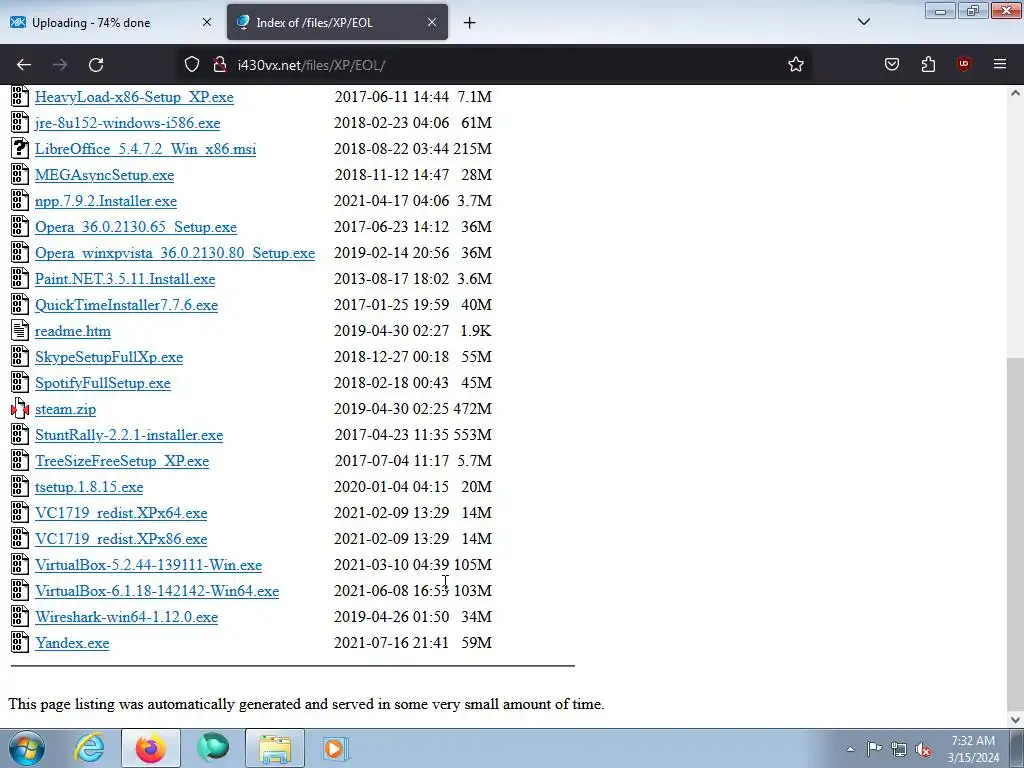This screenshot has height=768, width=1024.
Task: Click the Opera_36.0.2130.65_Setup.exe link
Action: (x=136, y=227)
